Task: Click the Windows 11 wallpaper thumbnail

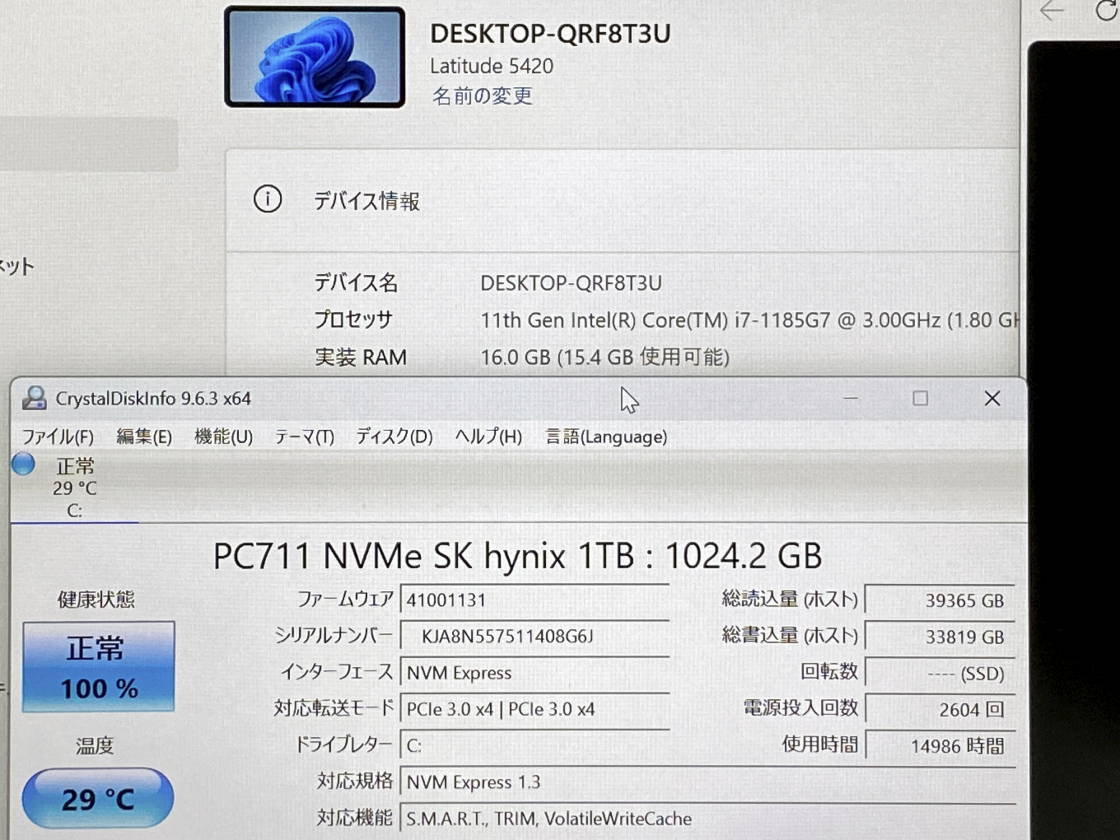Action: pyautogui.click(x=314, y=57)
